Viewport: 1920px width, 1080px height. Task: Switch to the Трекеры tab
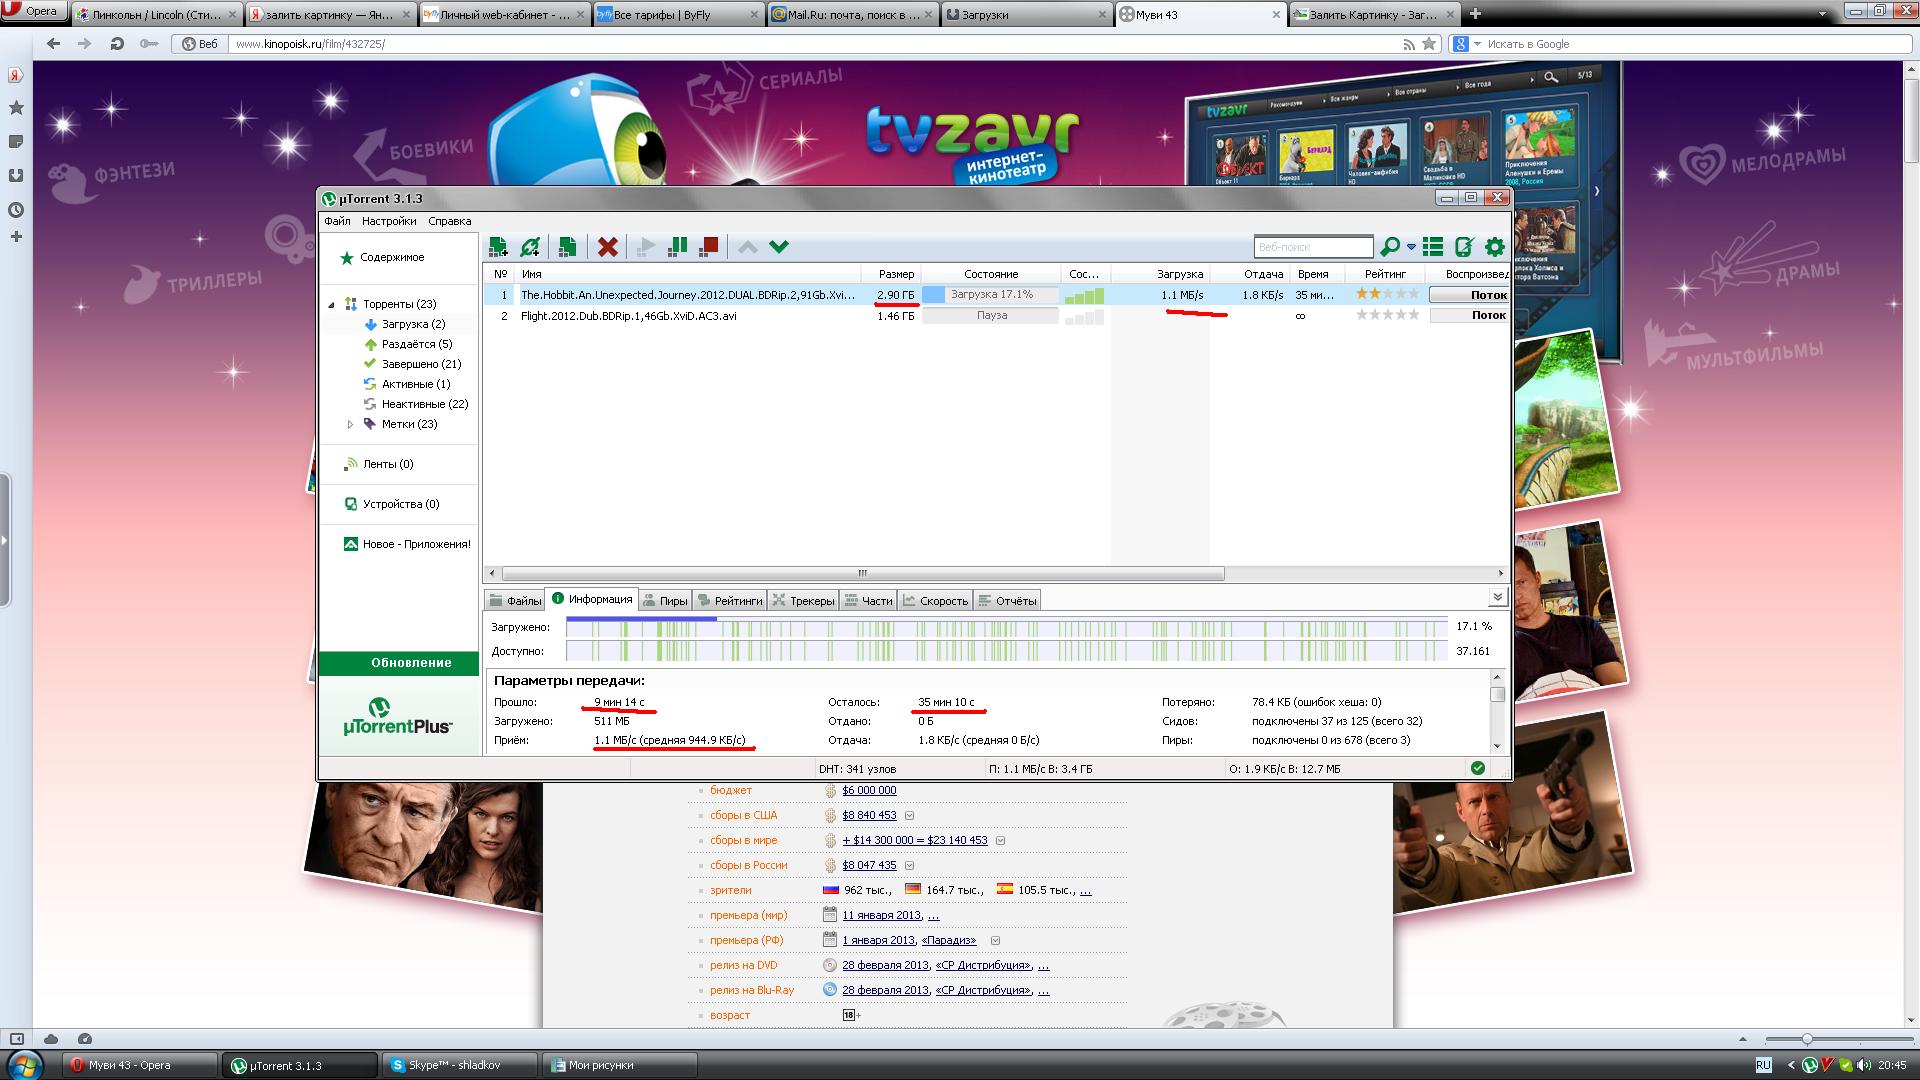(803, 600)
